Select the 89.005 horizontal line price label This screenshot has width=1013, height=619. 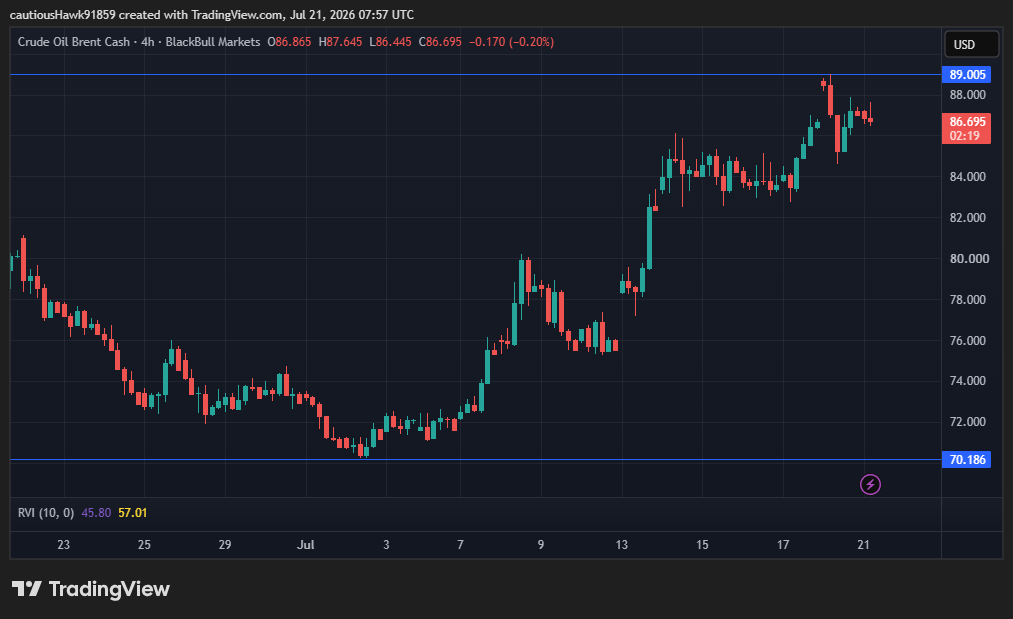coord(966,74)
